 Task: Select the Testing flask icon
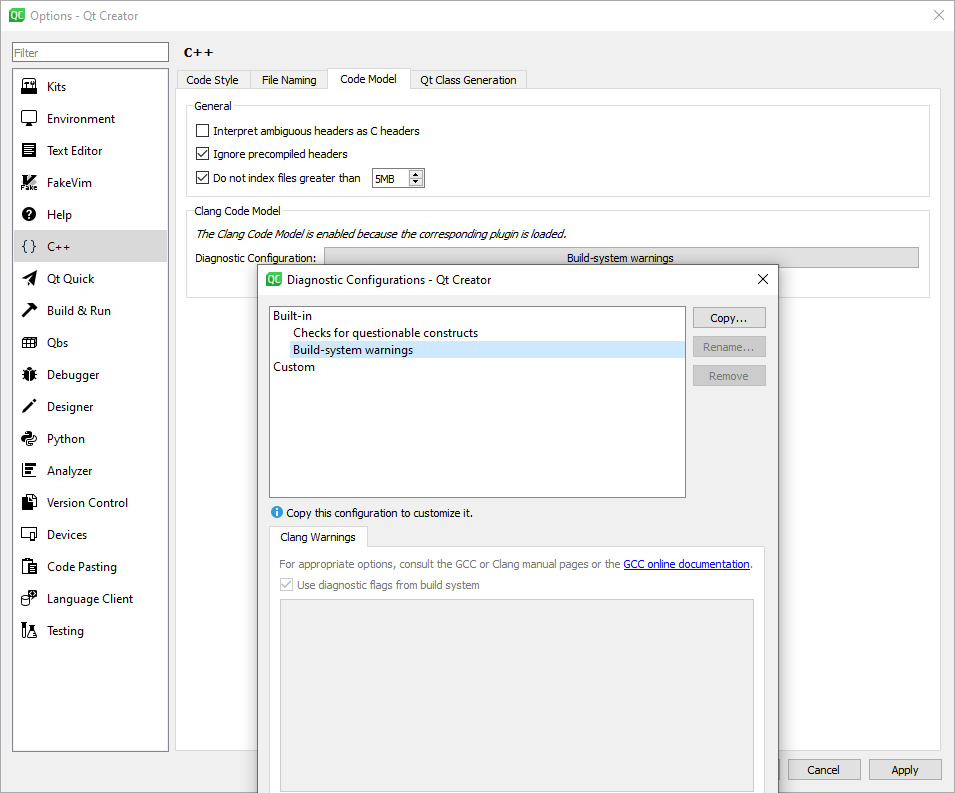29,631
